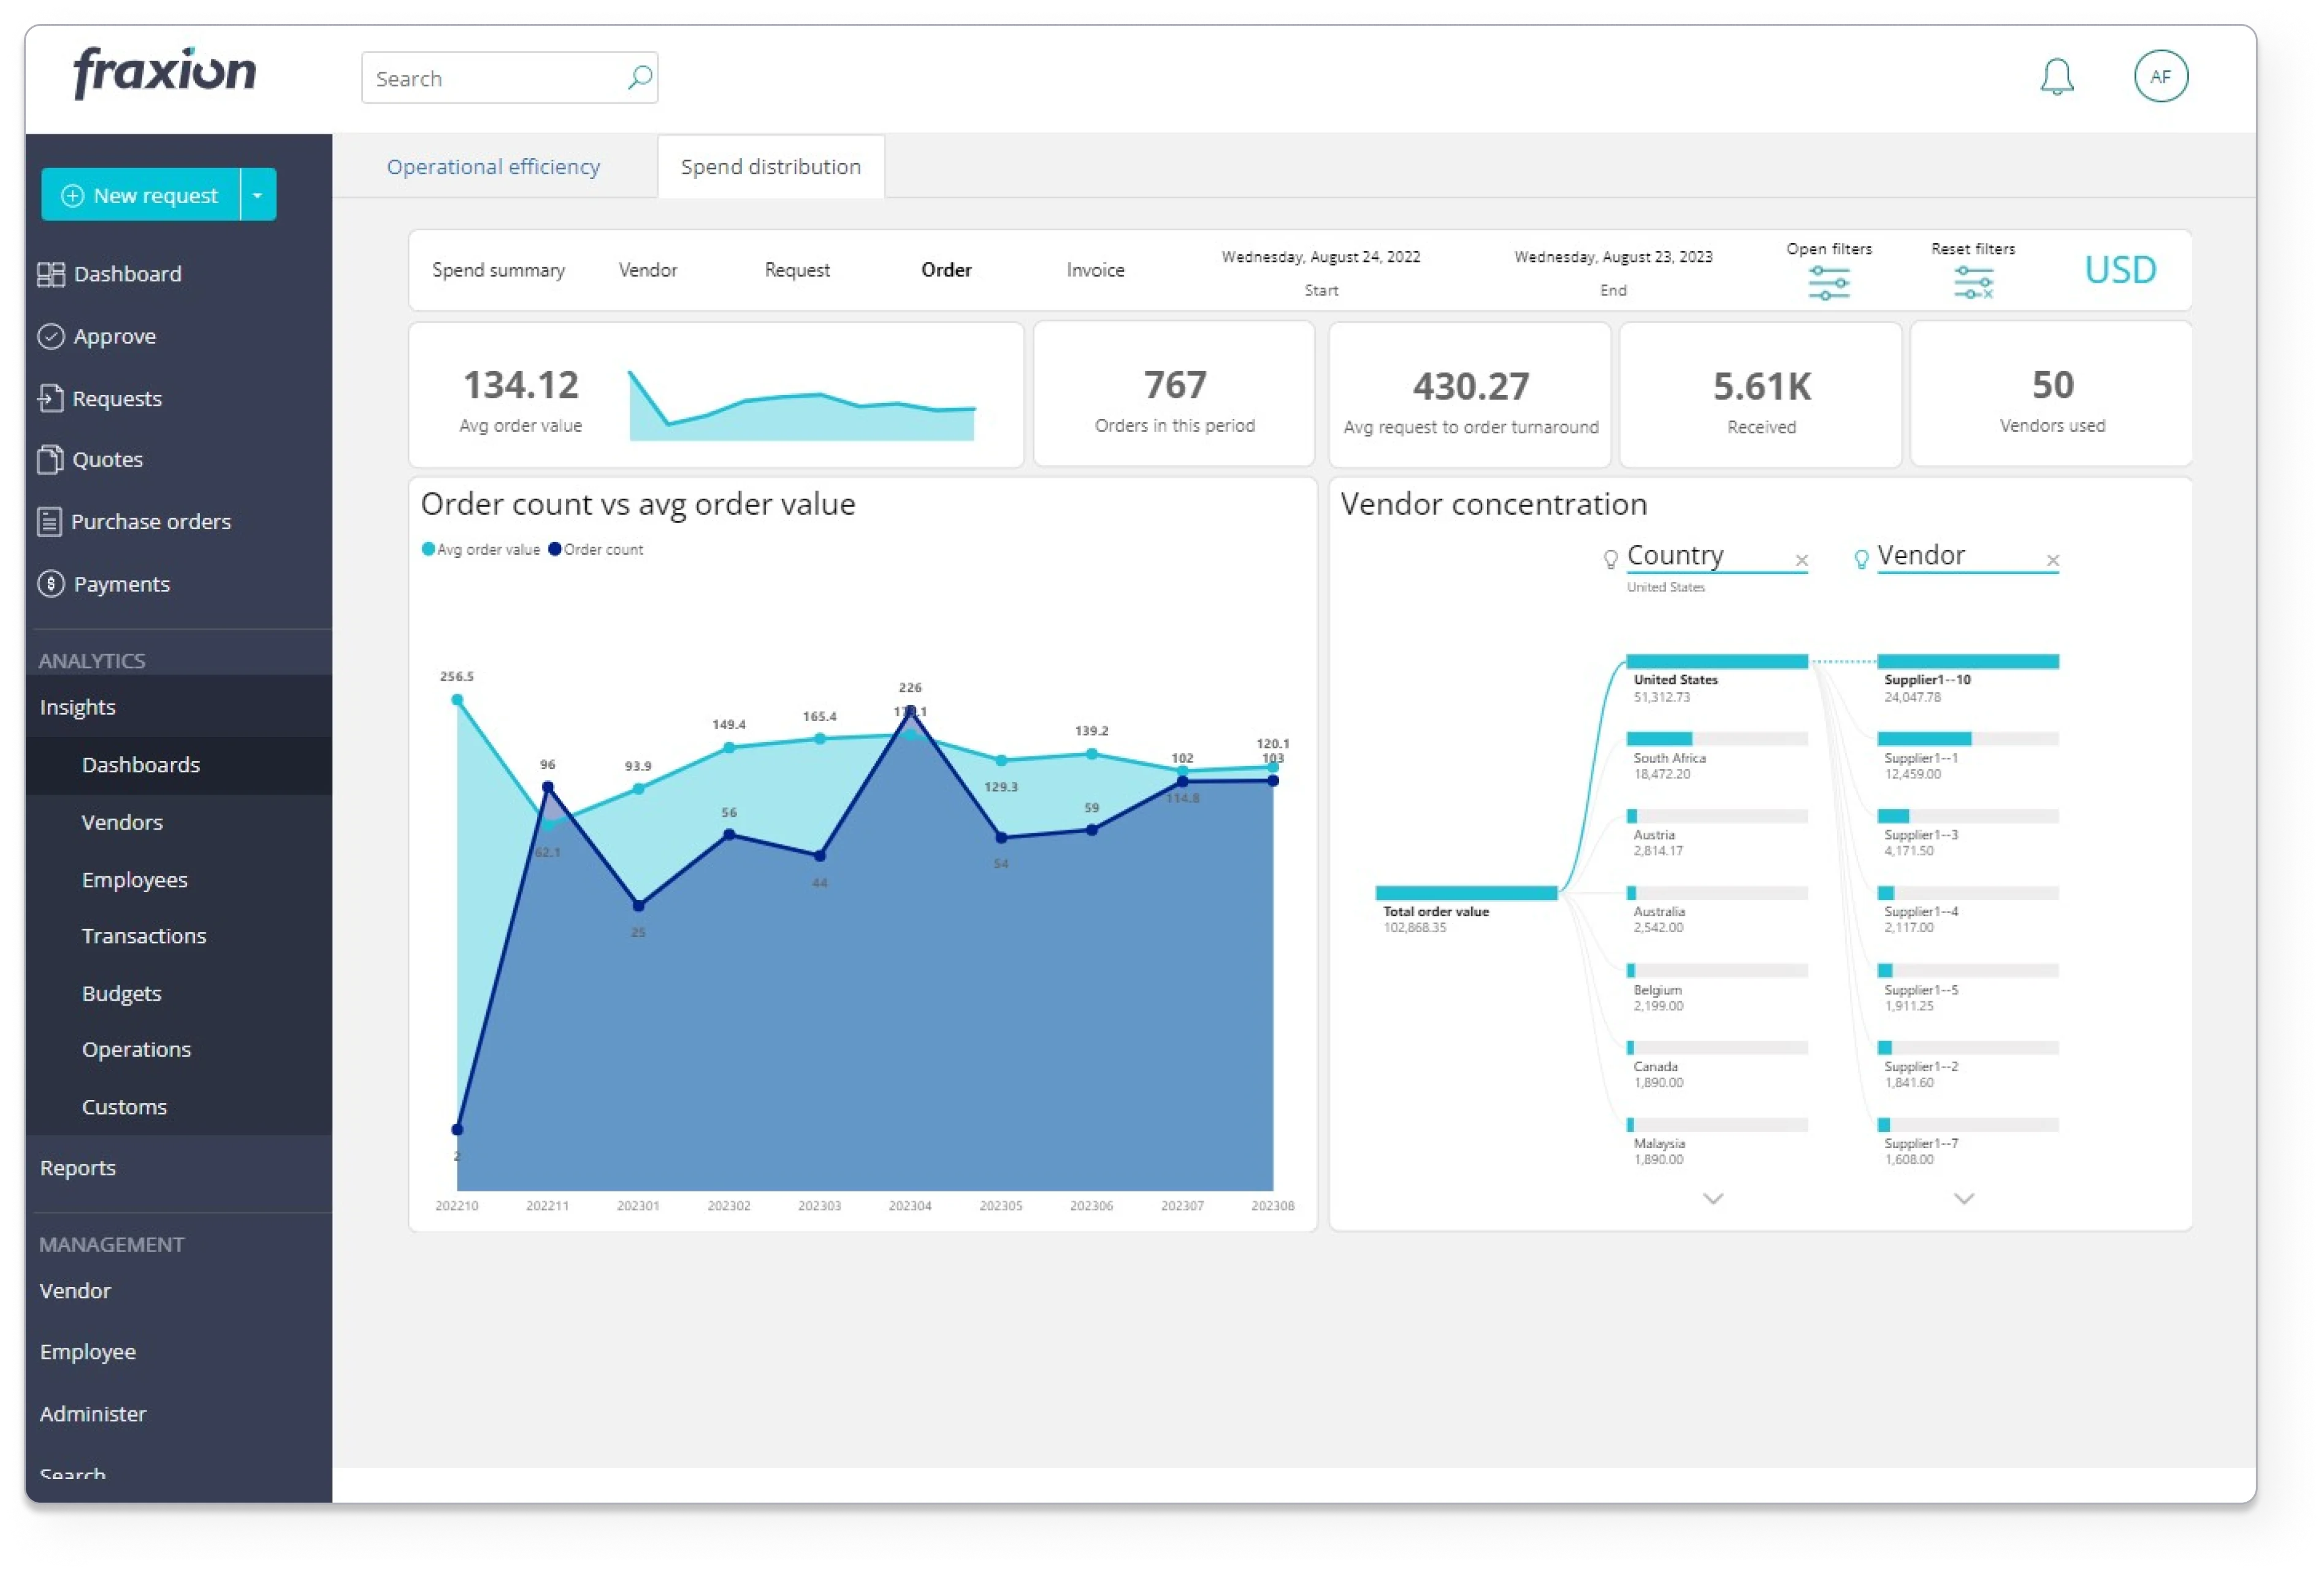Click the 5.61K Received card
Screen dimensions: 2324x1571
pos(1760,394)
